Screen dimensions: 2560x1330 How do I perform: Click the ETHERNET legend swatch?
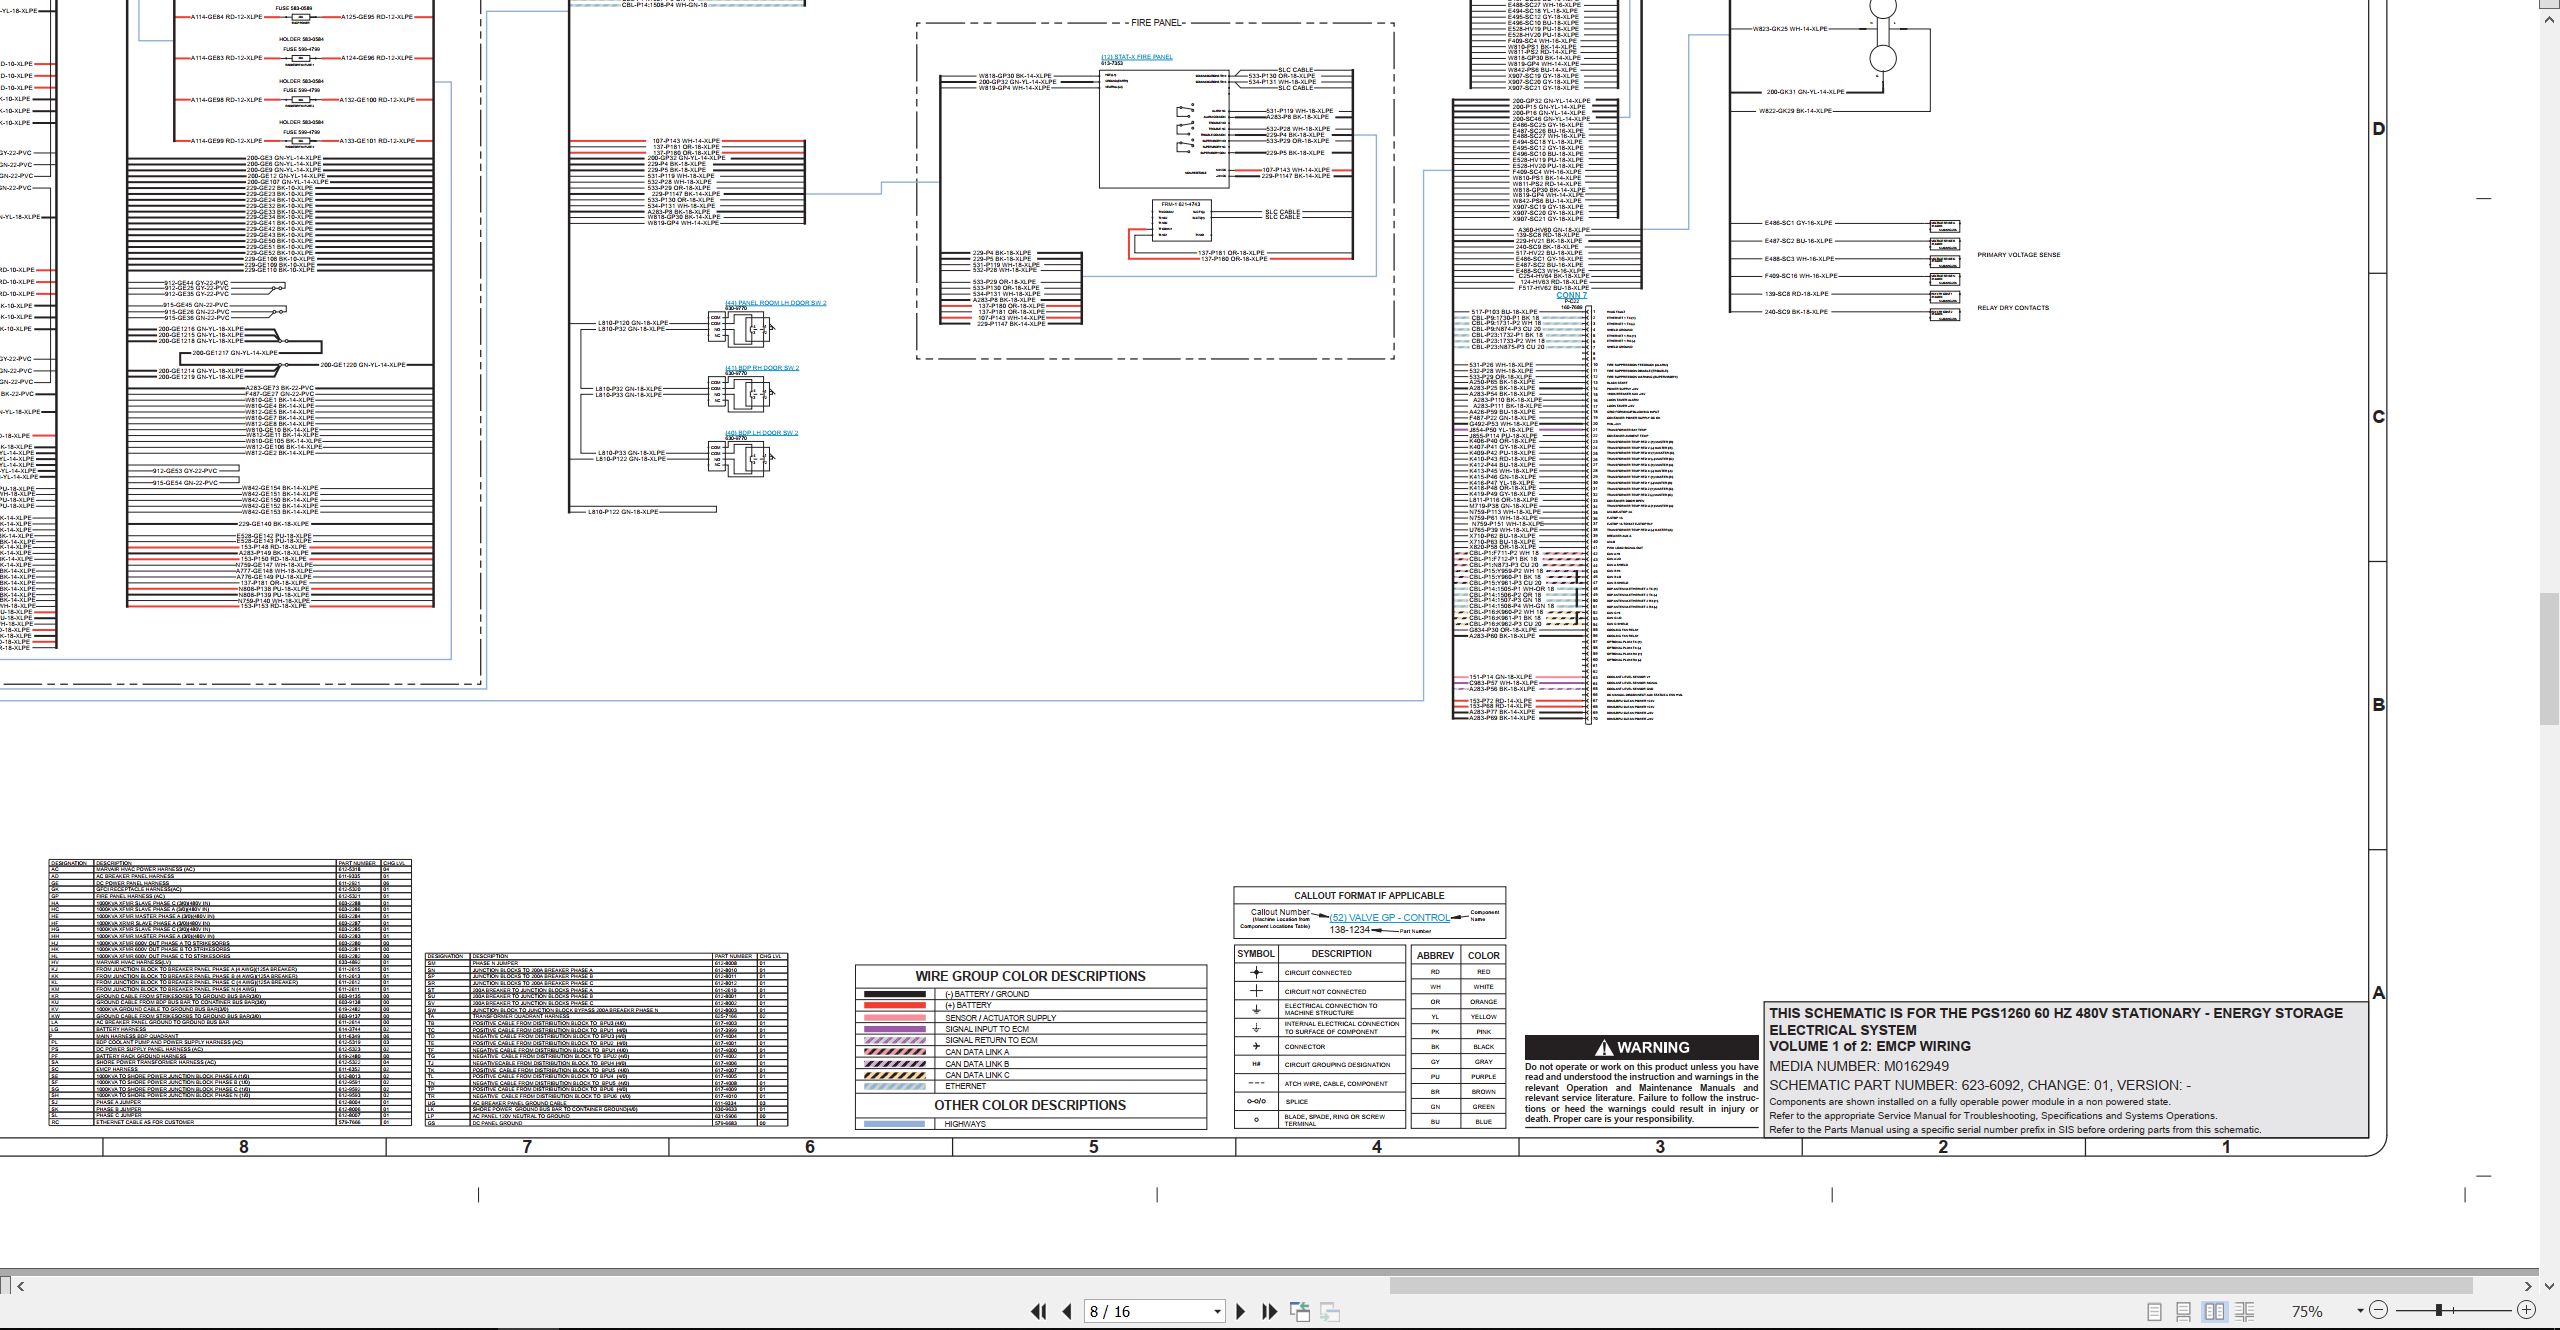coord(894,1086)
